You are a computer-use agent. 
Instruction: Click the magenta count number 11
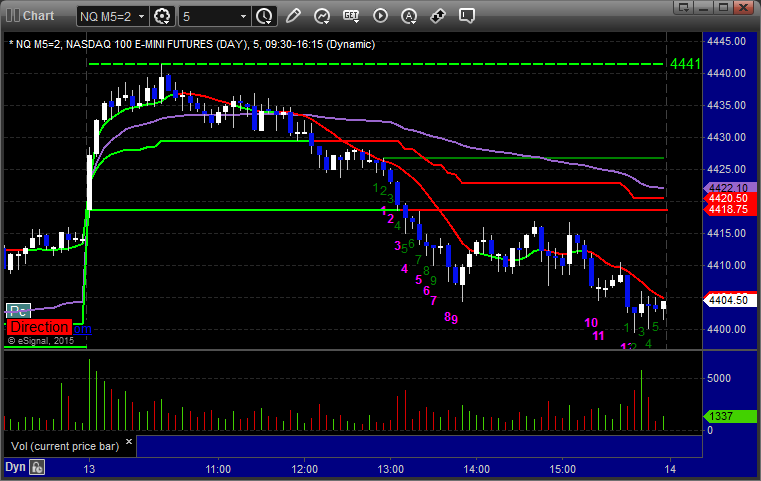tap(598, 335)
